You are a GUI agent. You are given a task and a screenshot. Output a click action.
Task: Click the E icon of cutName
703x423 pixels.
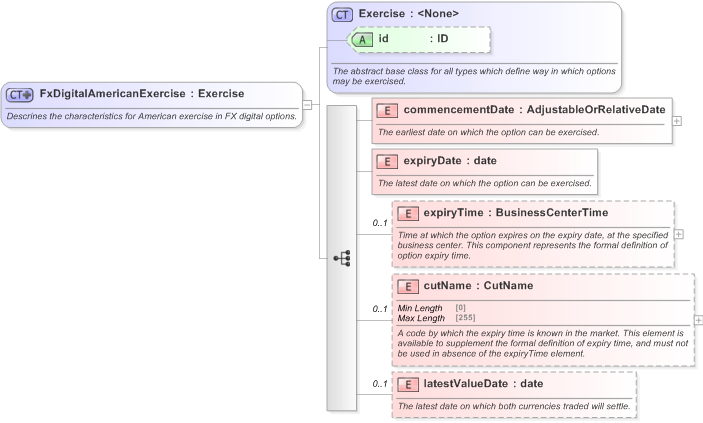[408, 287]
